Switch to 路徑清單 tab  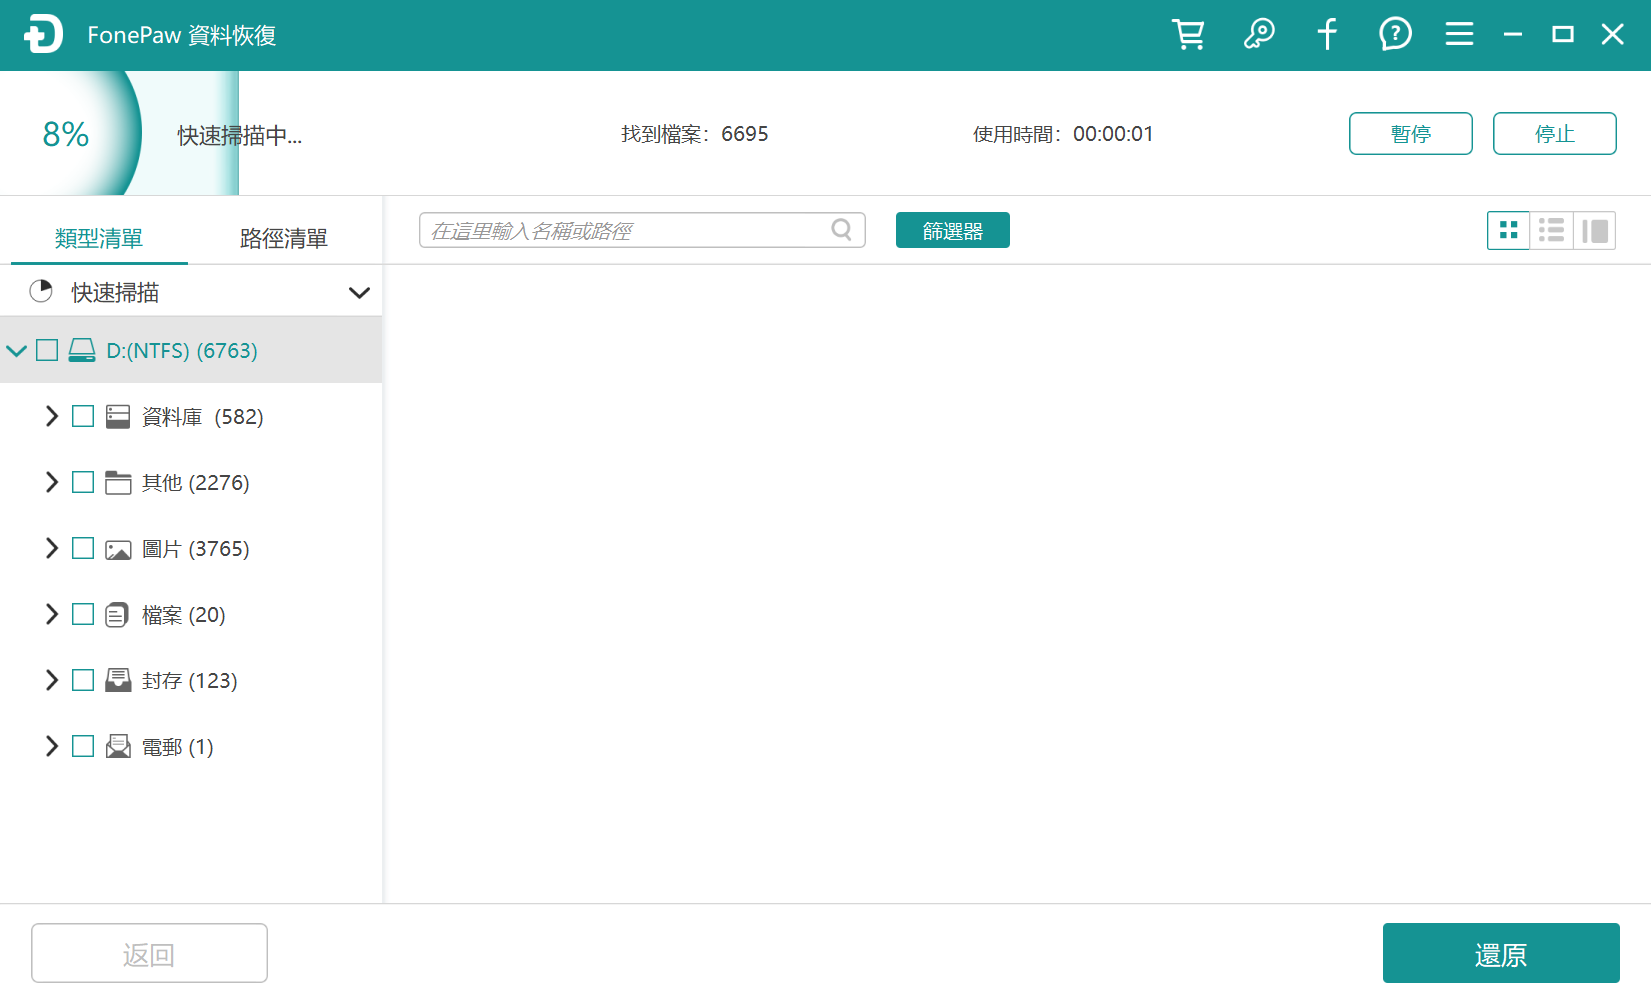(x=284, y=238)
